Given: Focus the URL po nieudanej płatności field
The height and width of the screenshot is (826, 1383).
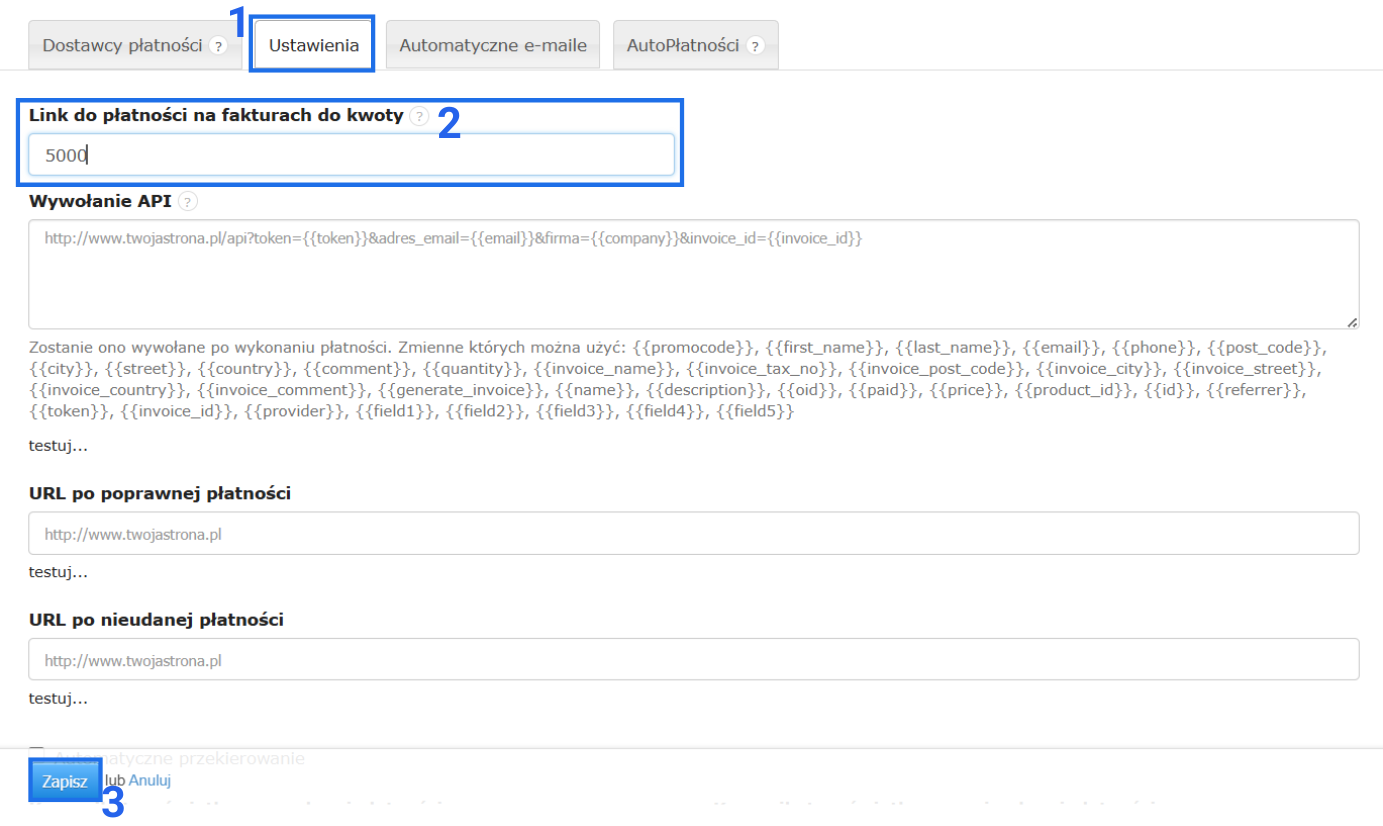Looking at the screenshot, I should (694, 660).
